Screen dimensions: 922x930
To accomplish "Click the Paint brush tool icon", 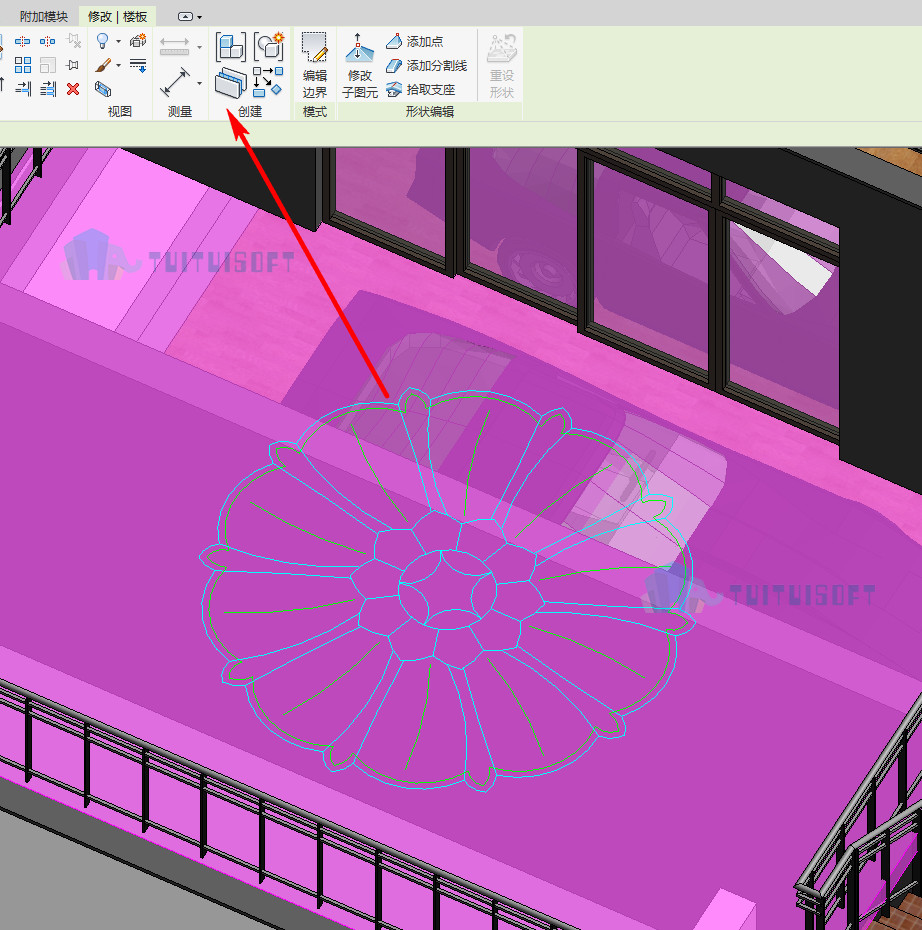I will click(x=103, y=65).
